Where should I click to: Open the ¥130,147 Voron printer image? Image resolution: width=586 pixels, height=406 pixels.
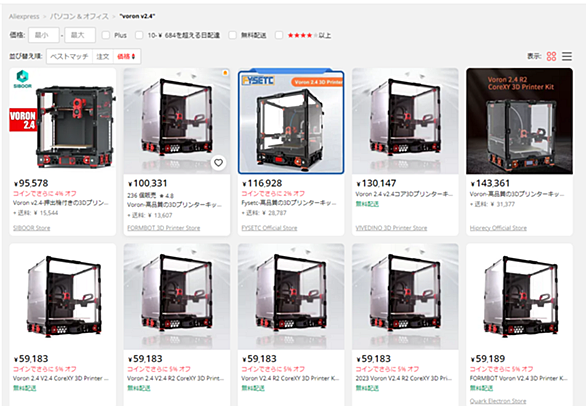(x=405, y=121)
